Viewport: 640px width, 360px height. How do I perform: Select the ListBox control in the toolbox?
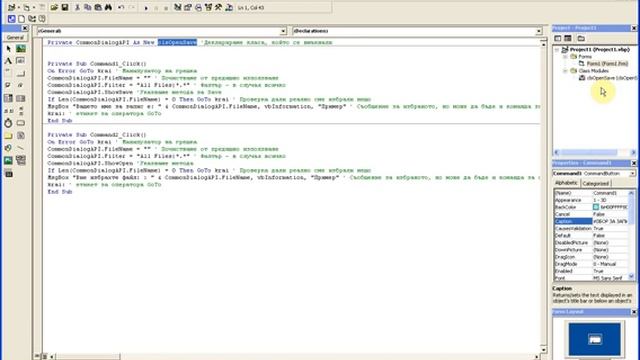click(20, 98)
